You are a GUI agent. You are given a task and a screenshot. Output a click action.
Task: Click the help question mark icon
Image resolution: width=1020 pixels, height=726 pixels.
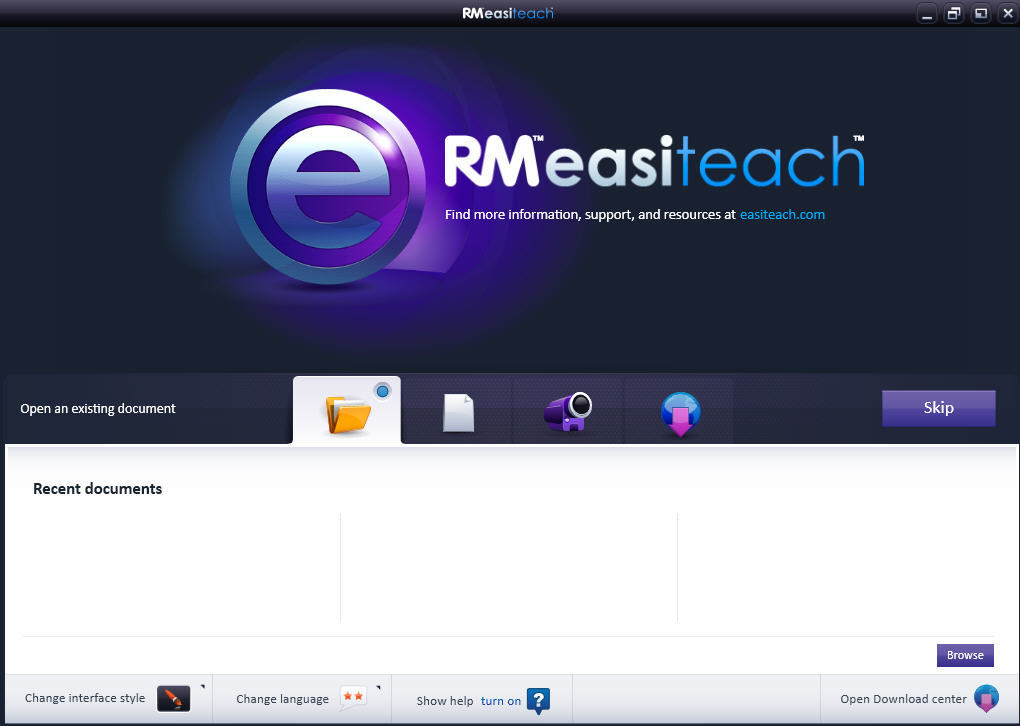pos(538,701)
